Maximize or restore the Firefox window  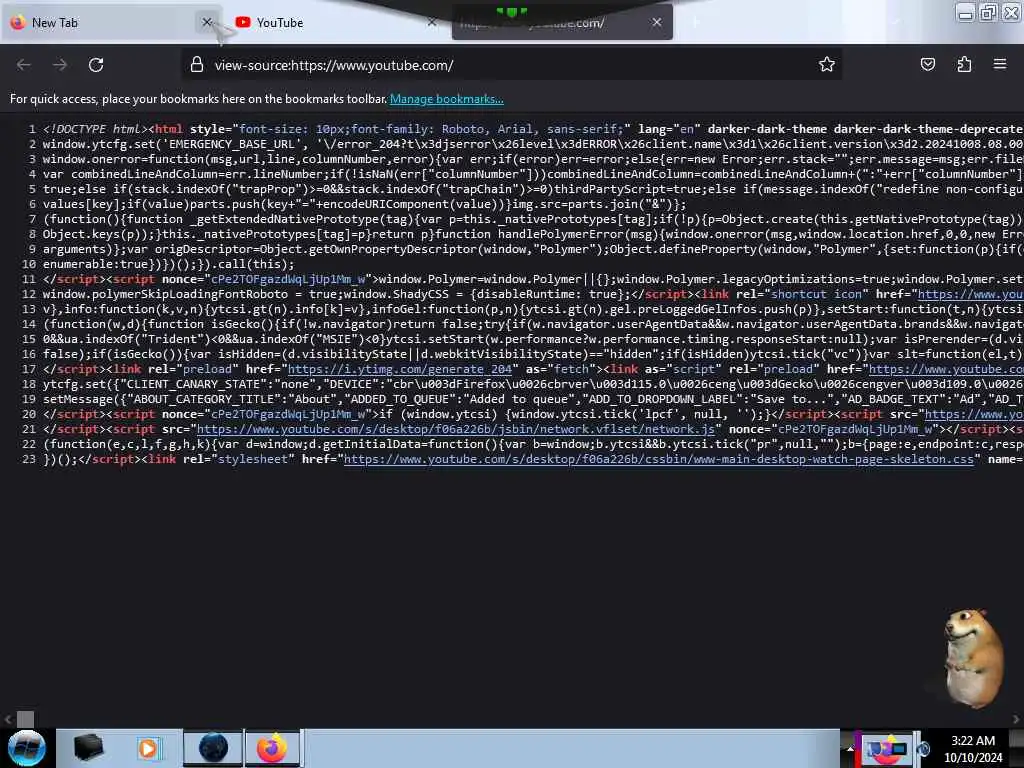(x=989, y=12)
